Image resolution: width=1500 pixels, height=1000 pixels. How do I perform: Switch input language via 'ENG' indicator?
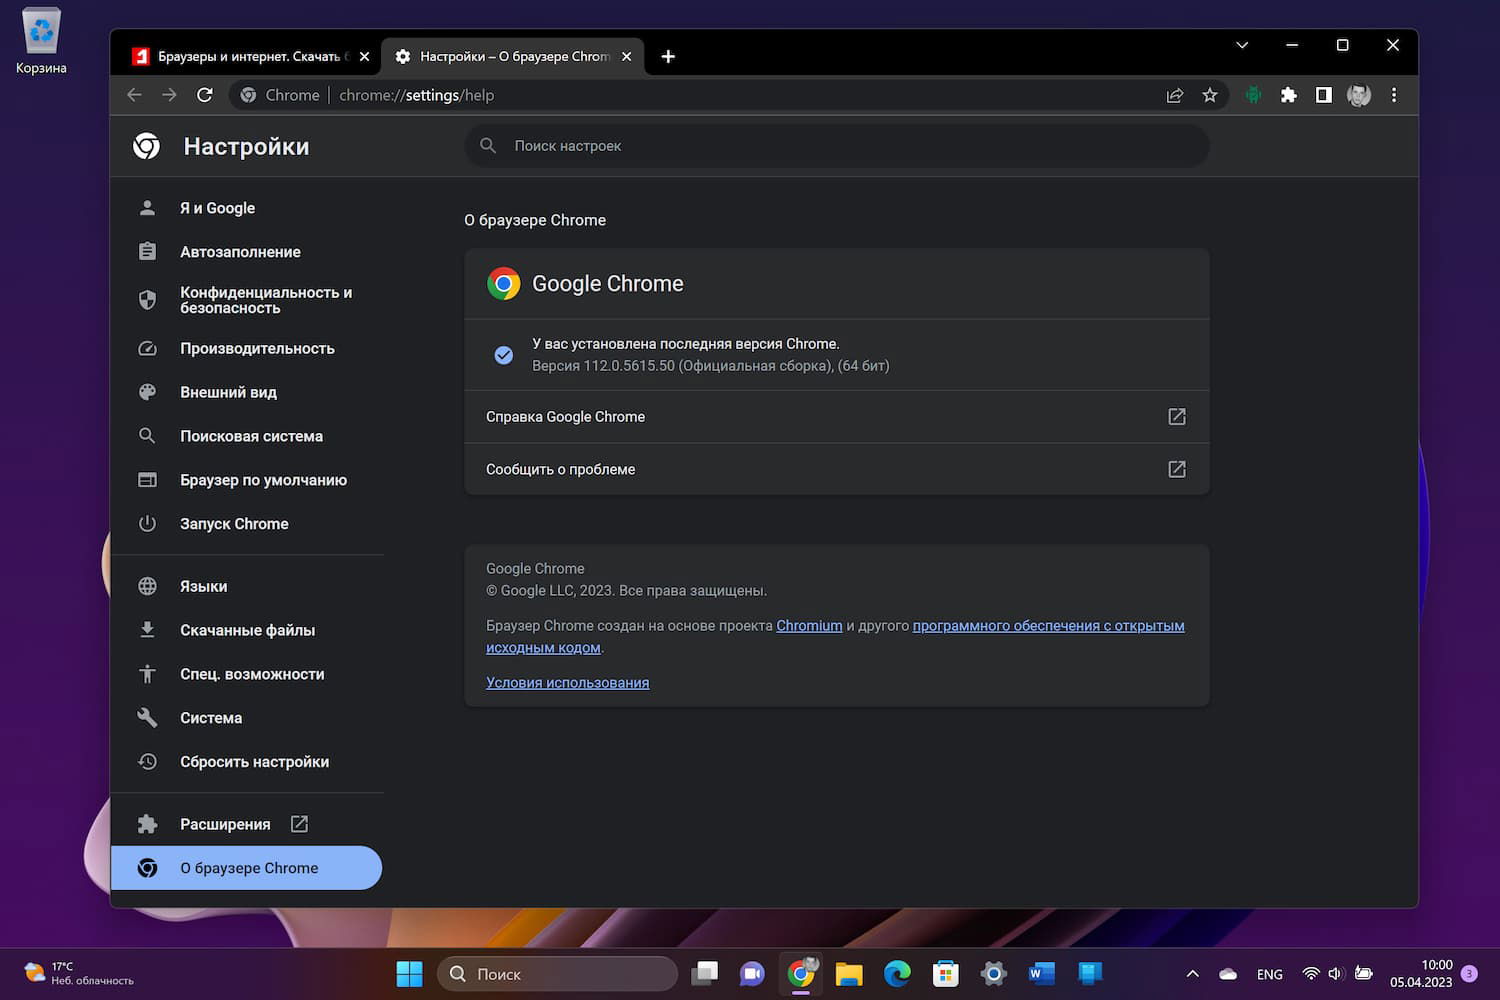pos(1270,974)
